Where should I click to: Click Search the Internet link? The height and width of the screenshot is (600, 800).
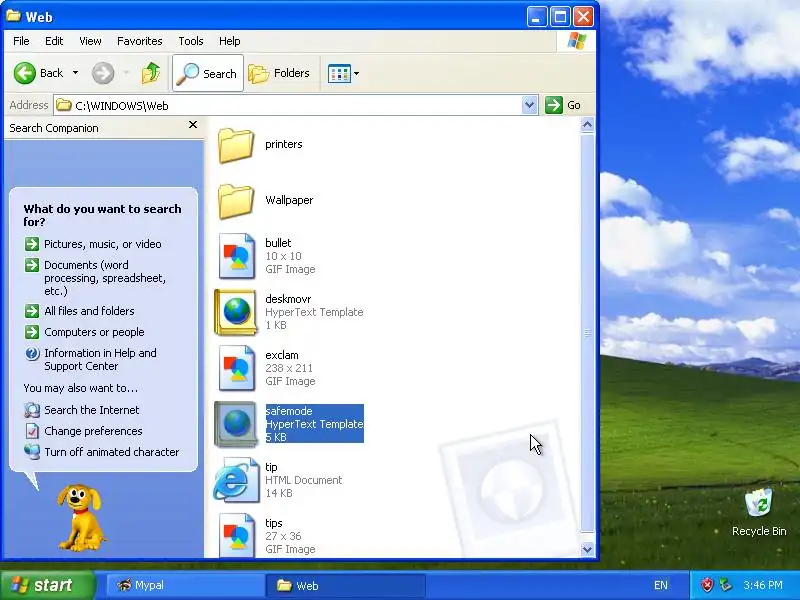pos(92,410)
